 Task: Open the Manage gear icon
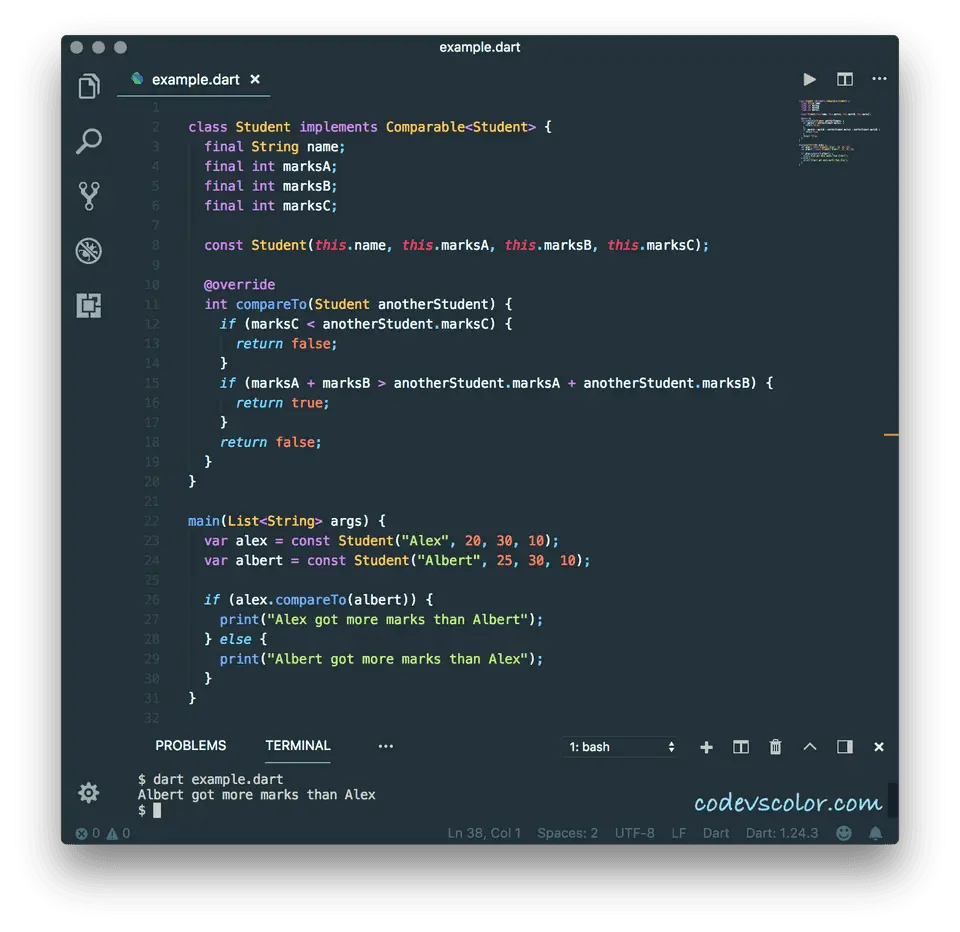[x=89, y=792]
